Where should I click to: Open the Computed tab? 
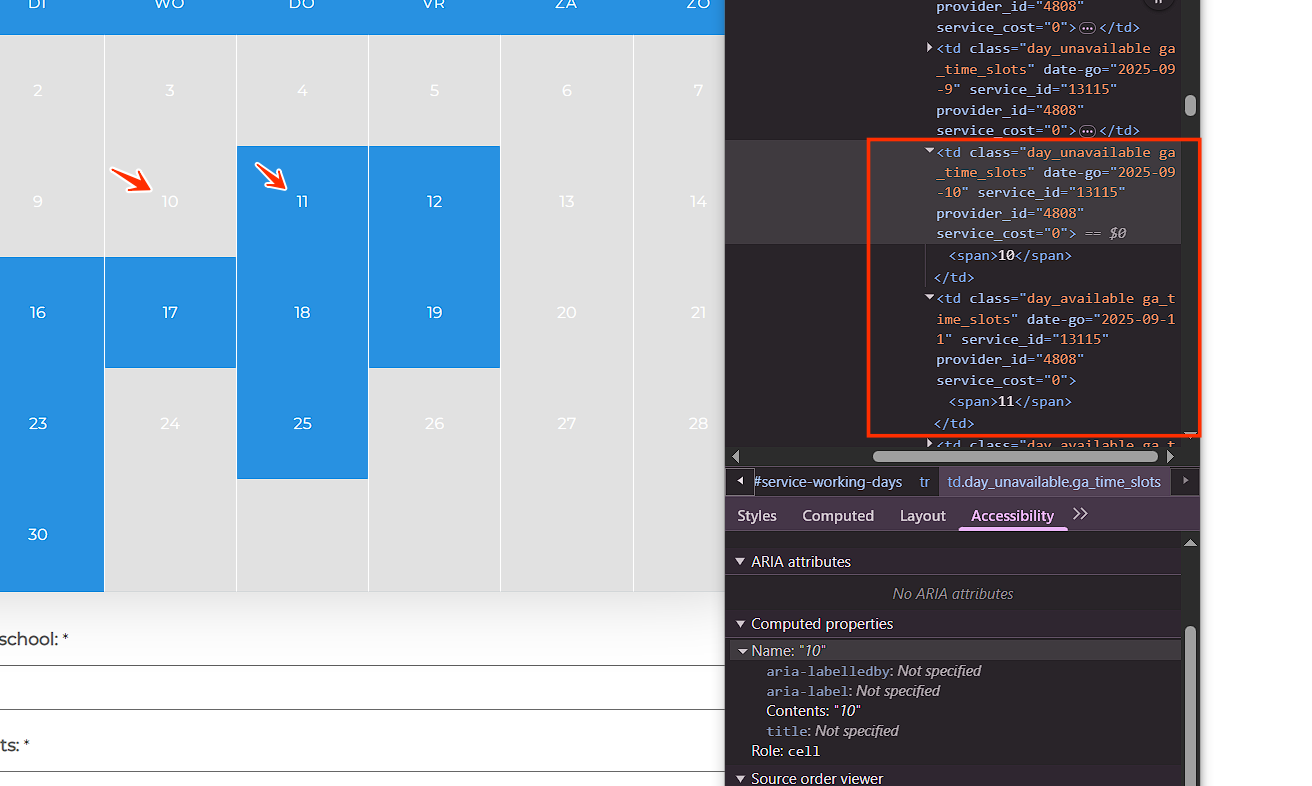838,516
